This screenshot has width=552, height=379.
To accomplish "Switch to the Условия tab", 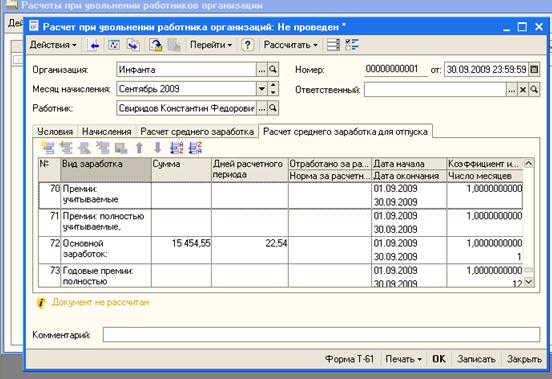I will (55, 132).
